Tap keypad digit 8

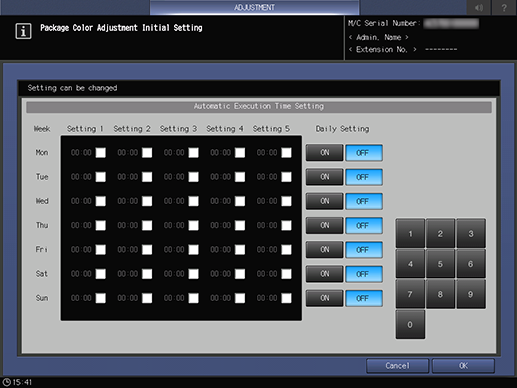pos(440,294)
